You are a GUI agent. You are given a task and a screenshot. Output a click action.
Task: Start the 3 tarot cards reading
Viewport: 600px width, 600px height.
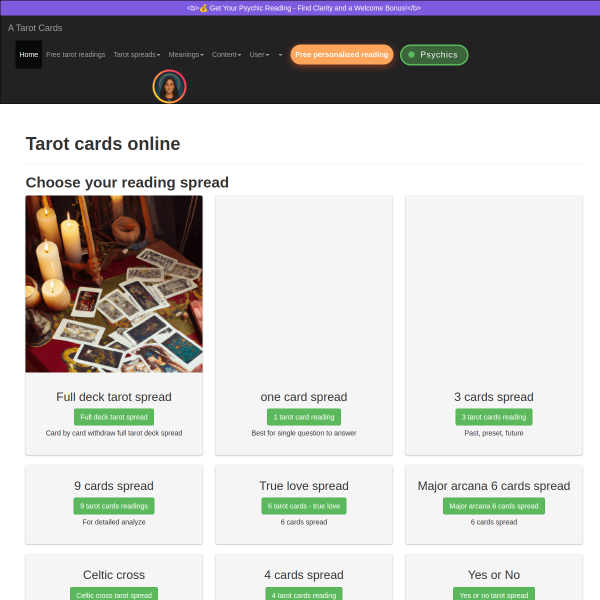pyautogui.click(x=494, y=417)
